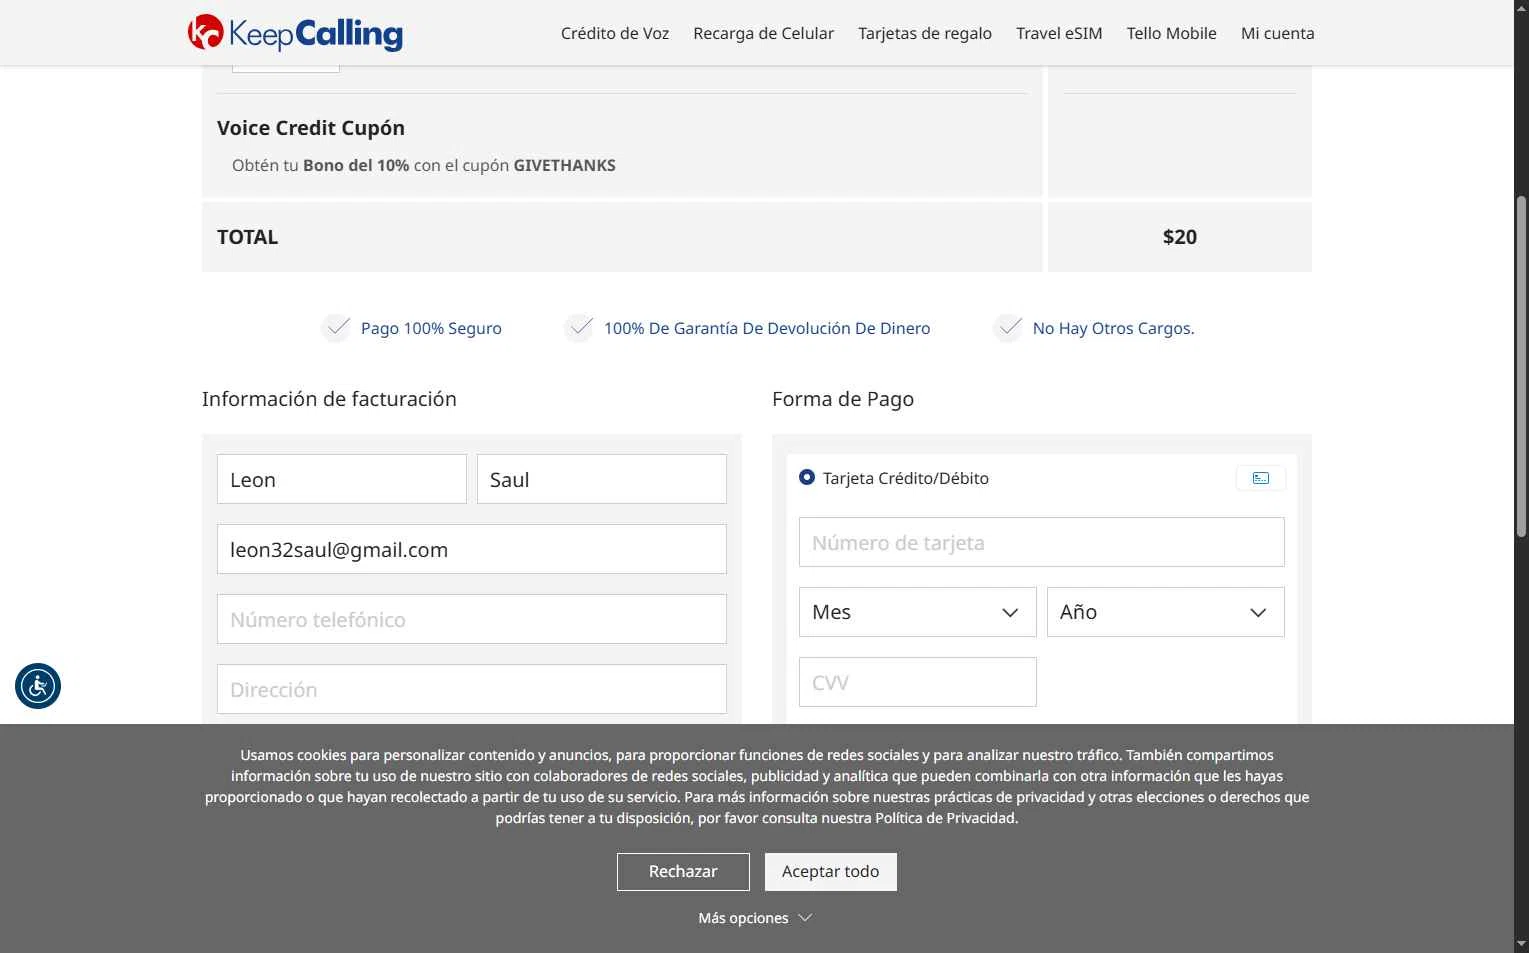Click the Voice Credit Cupón heading
The height and width of the screenshot is (953, 1529).
311,128
